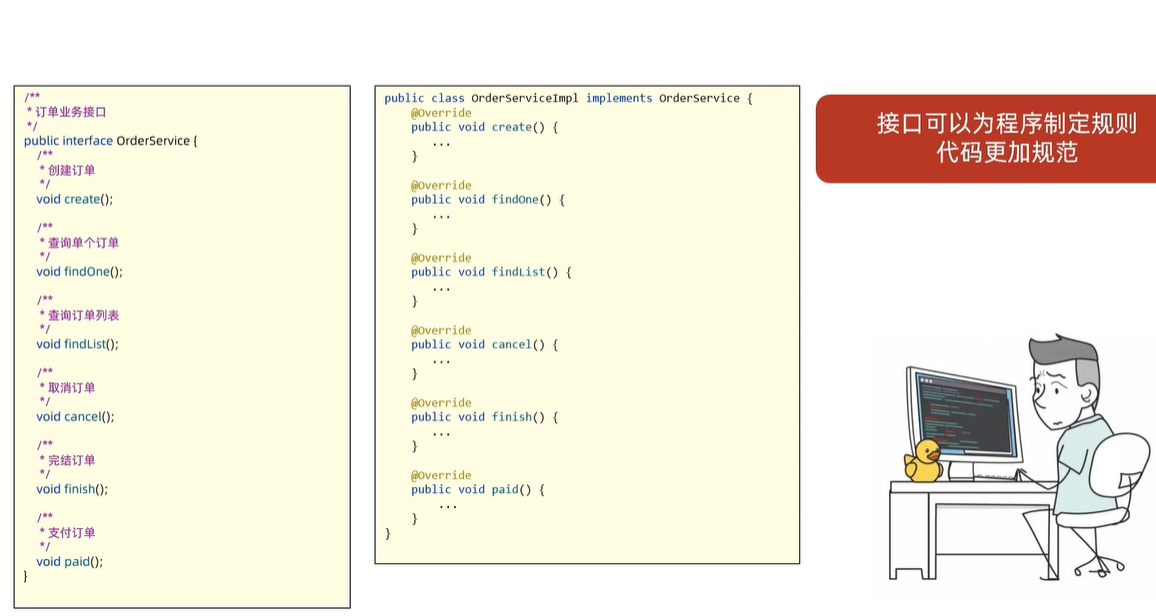
Task: Click the '订单业务接口' comment at top
Action: 70,112
